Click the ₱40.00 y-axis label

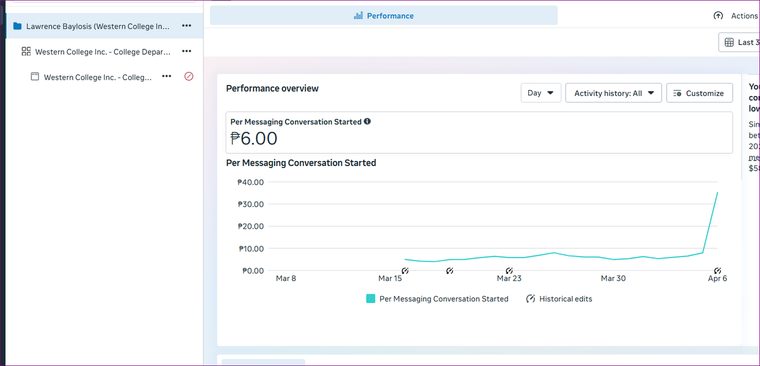[x=251, y=182]
